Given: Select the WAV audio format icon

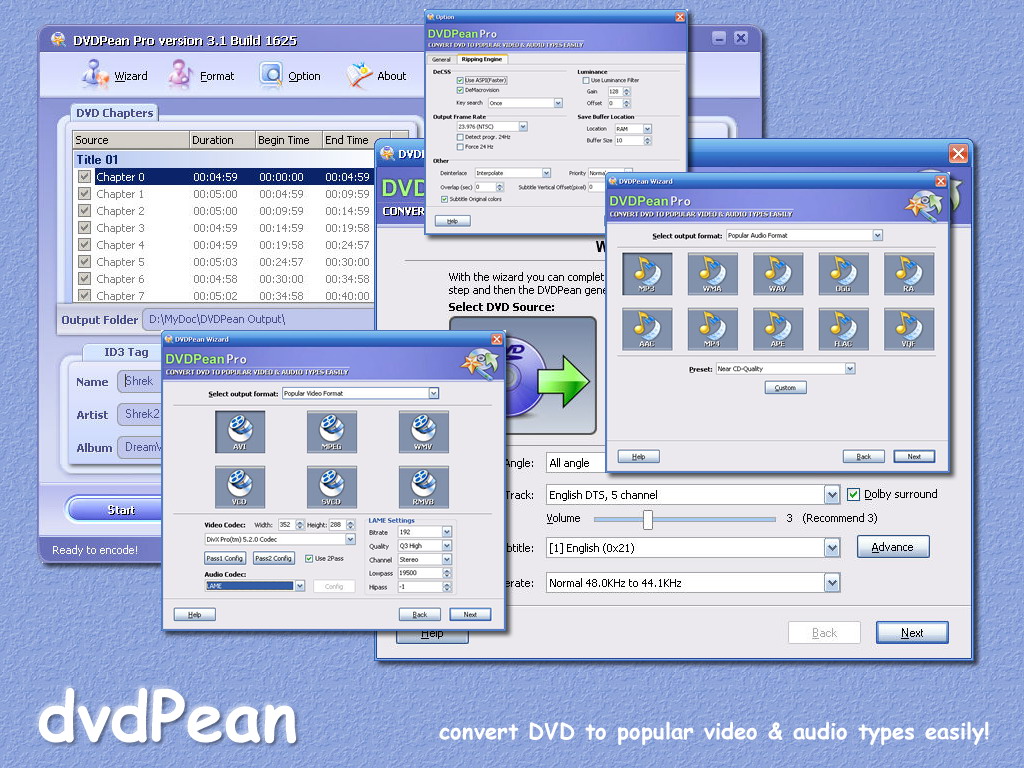Looking at the screenshot, I should click(778, 274).
